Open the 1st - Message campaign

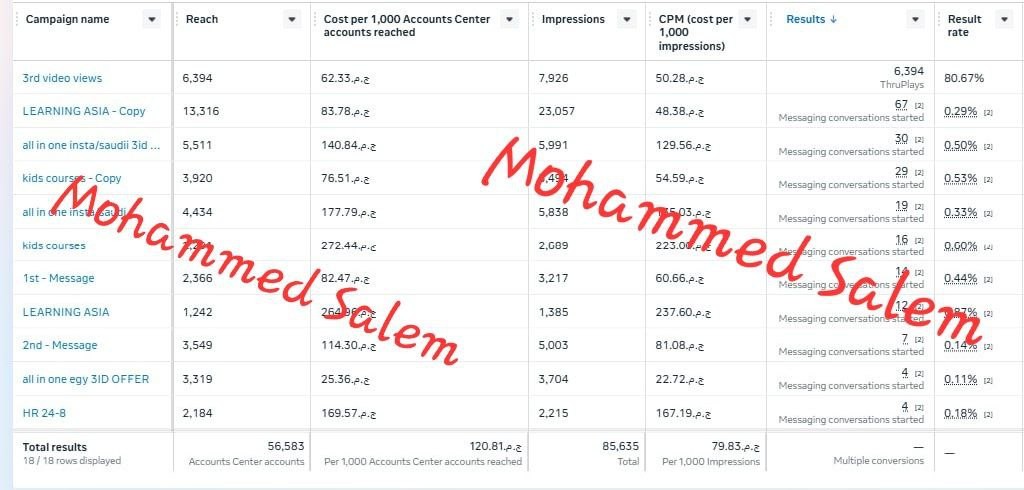(x=58, y=278)
